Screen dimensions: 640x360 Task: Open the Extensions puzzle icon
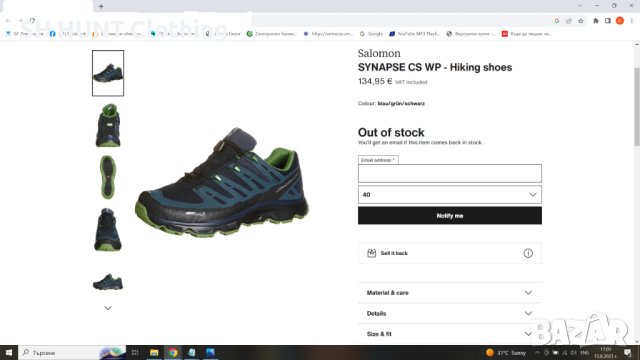[x=596, y=21]
